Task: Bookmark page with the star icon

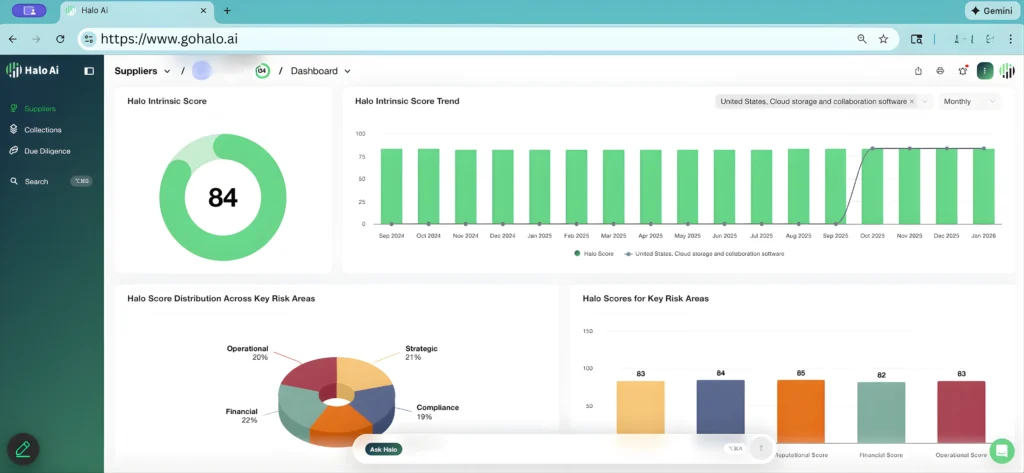Action: point(883,39)
